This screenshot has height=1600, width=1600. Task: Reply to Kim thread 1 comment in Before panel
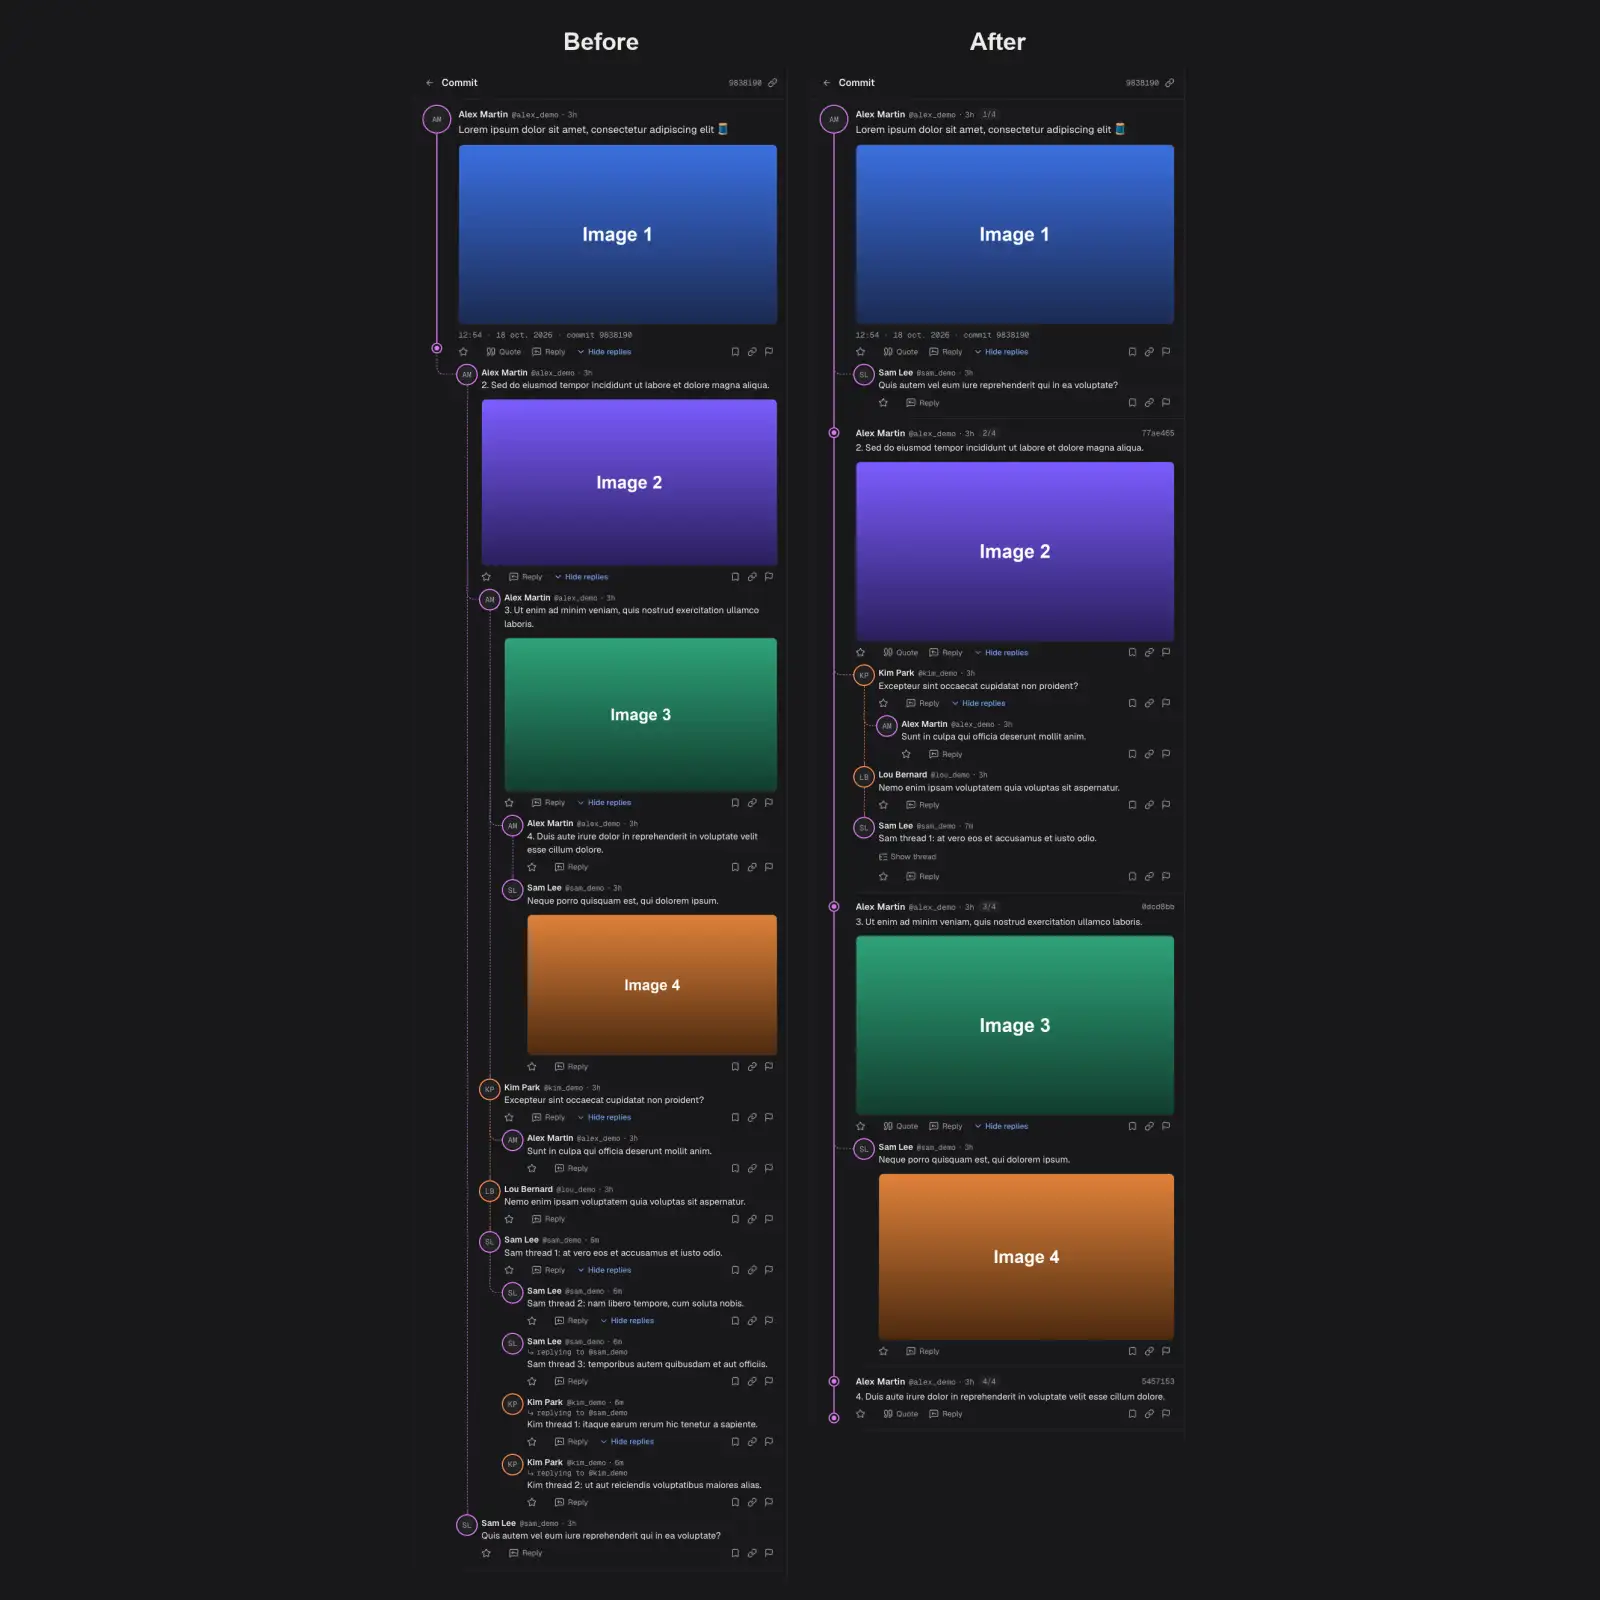(572, 1442)
